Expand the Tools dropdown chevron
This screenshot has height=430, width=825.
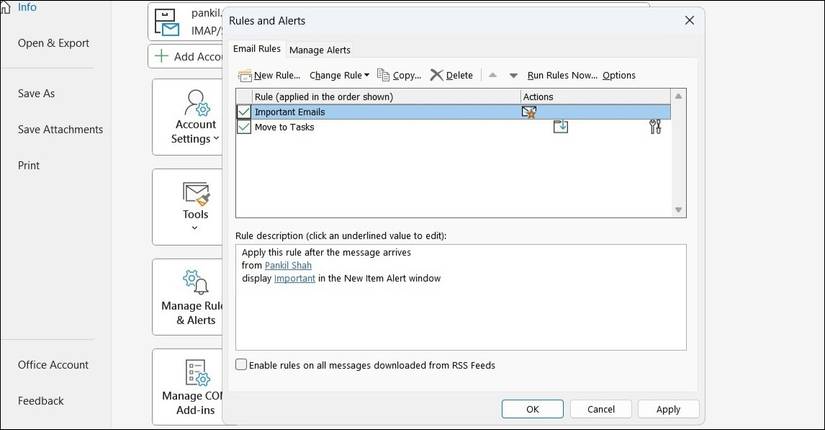click(x=195, y=228)
